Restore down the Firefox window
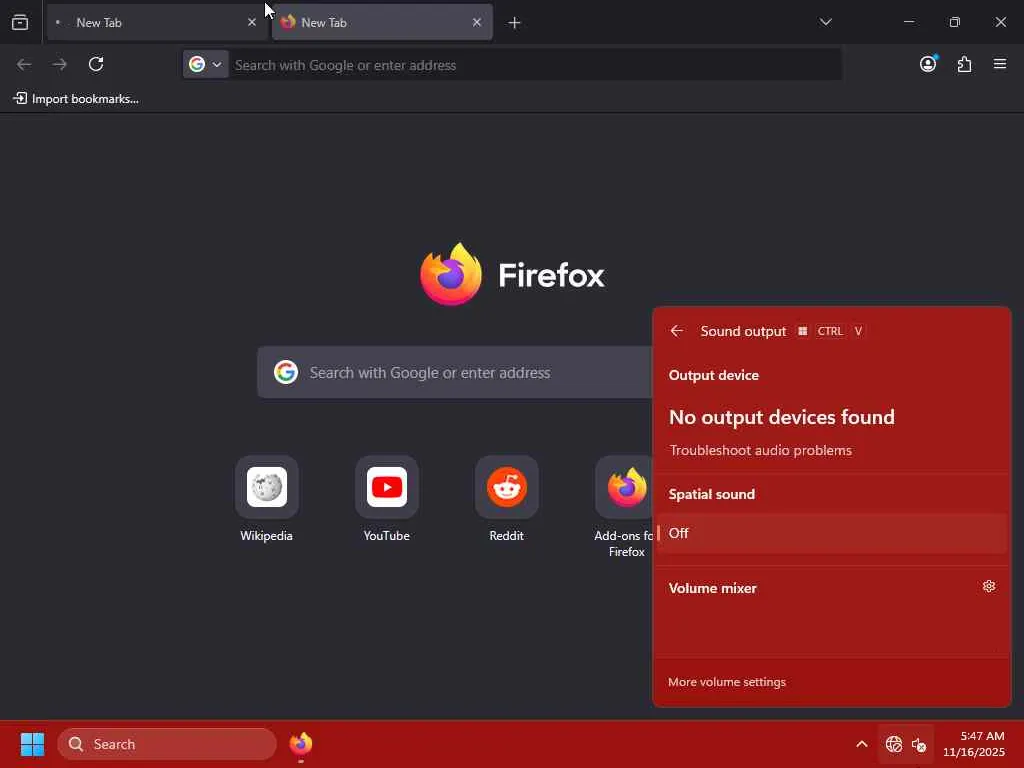The width and height of the screenshot is (1024, 768). [955, 22]
